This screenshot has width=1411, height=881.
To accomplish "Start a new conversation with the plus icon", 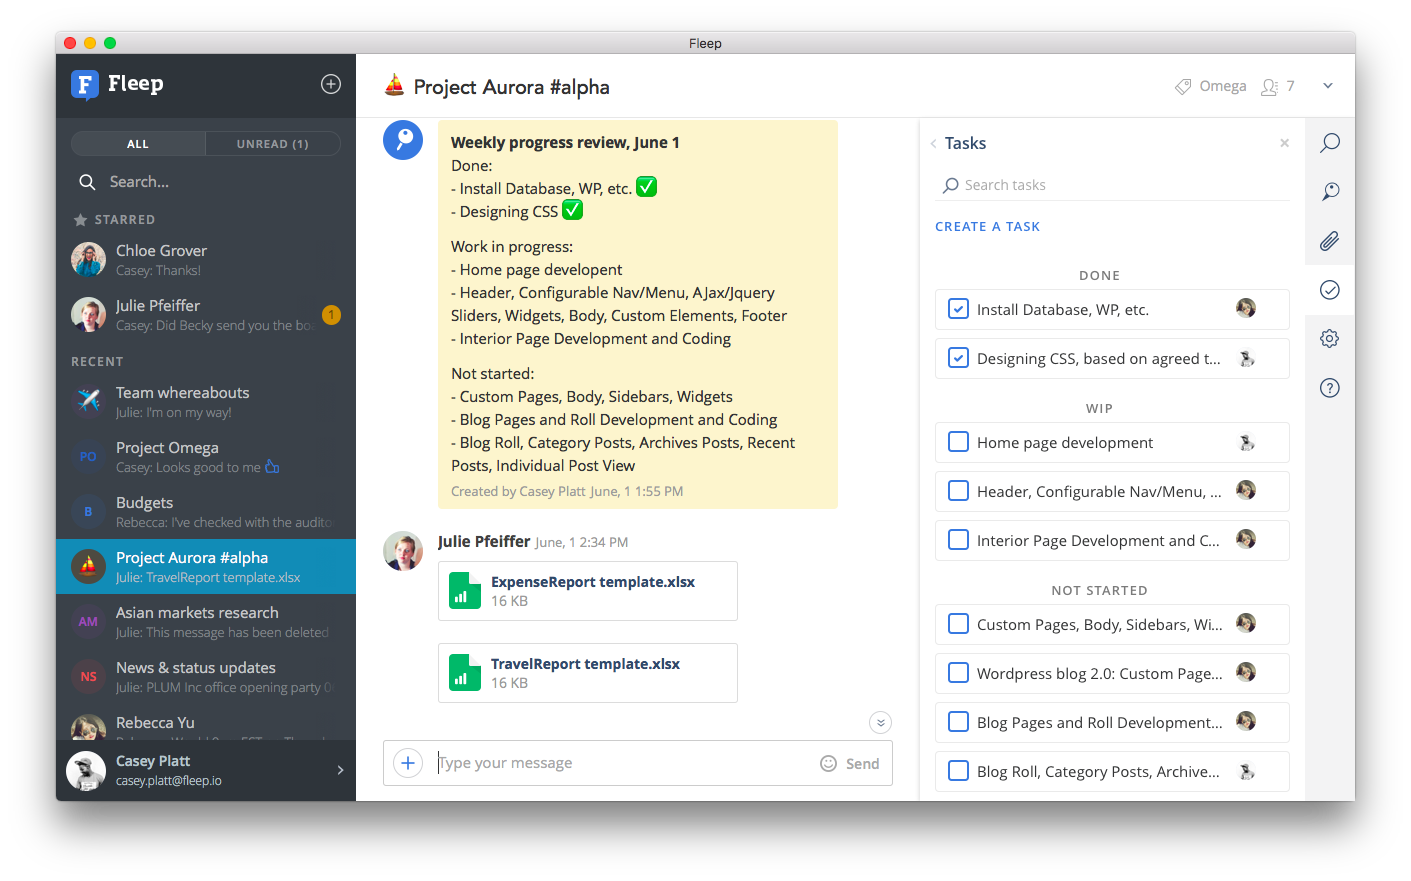I will [330, 84].
